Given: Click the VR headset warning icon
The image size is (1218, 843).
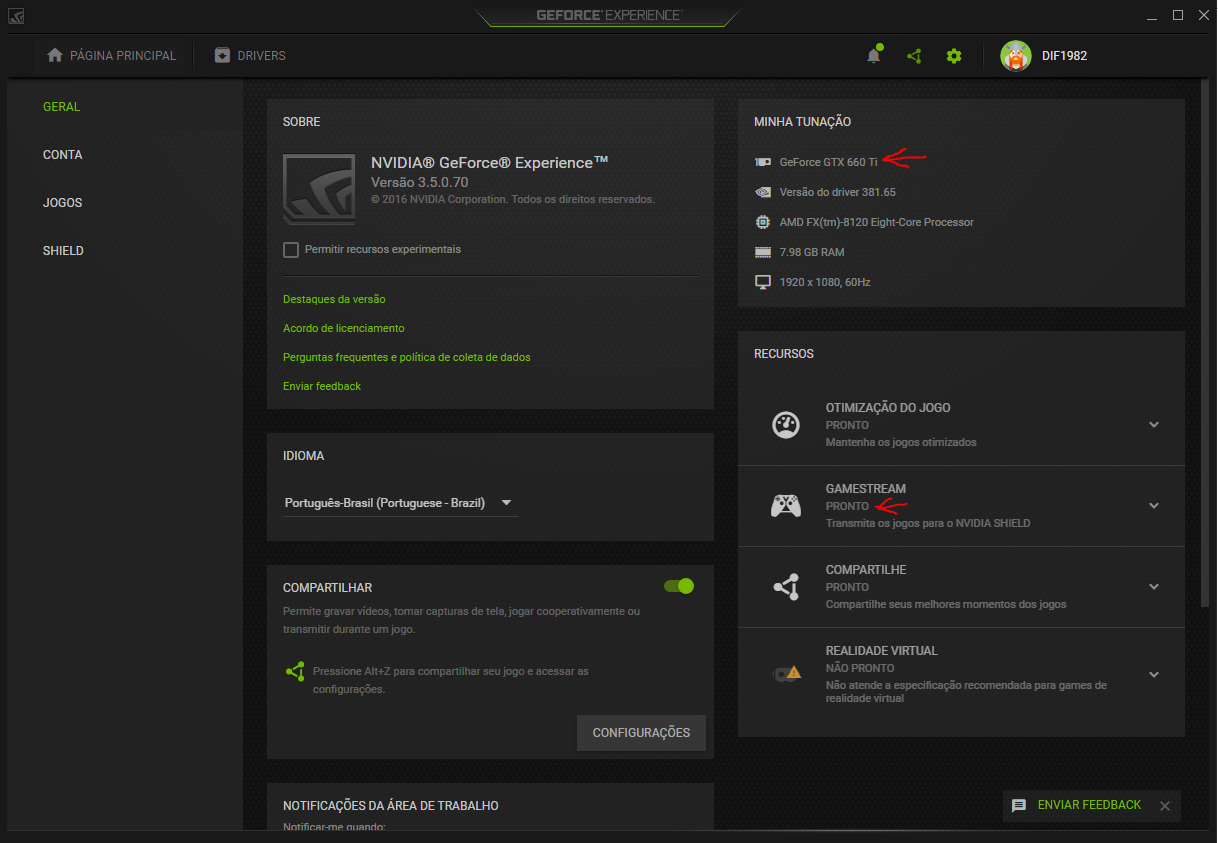Looking at the screenshot, I should point(786,673).
